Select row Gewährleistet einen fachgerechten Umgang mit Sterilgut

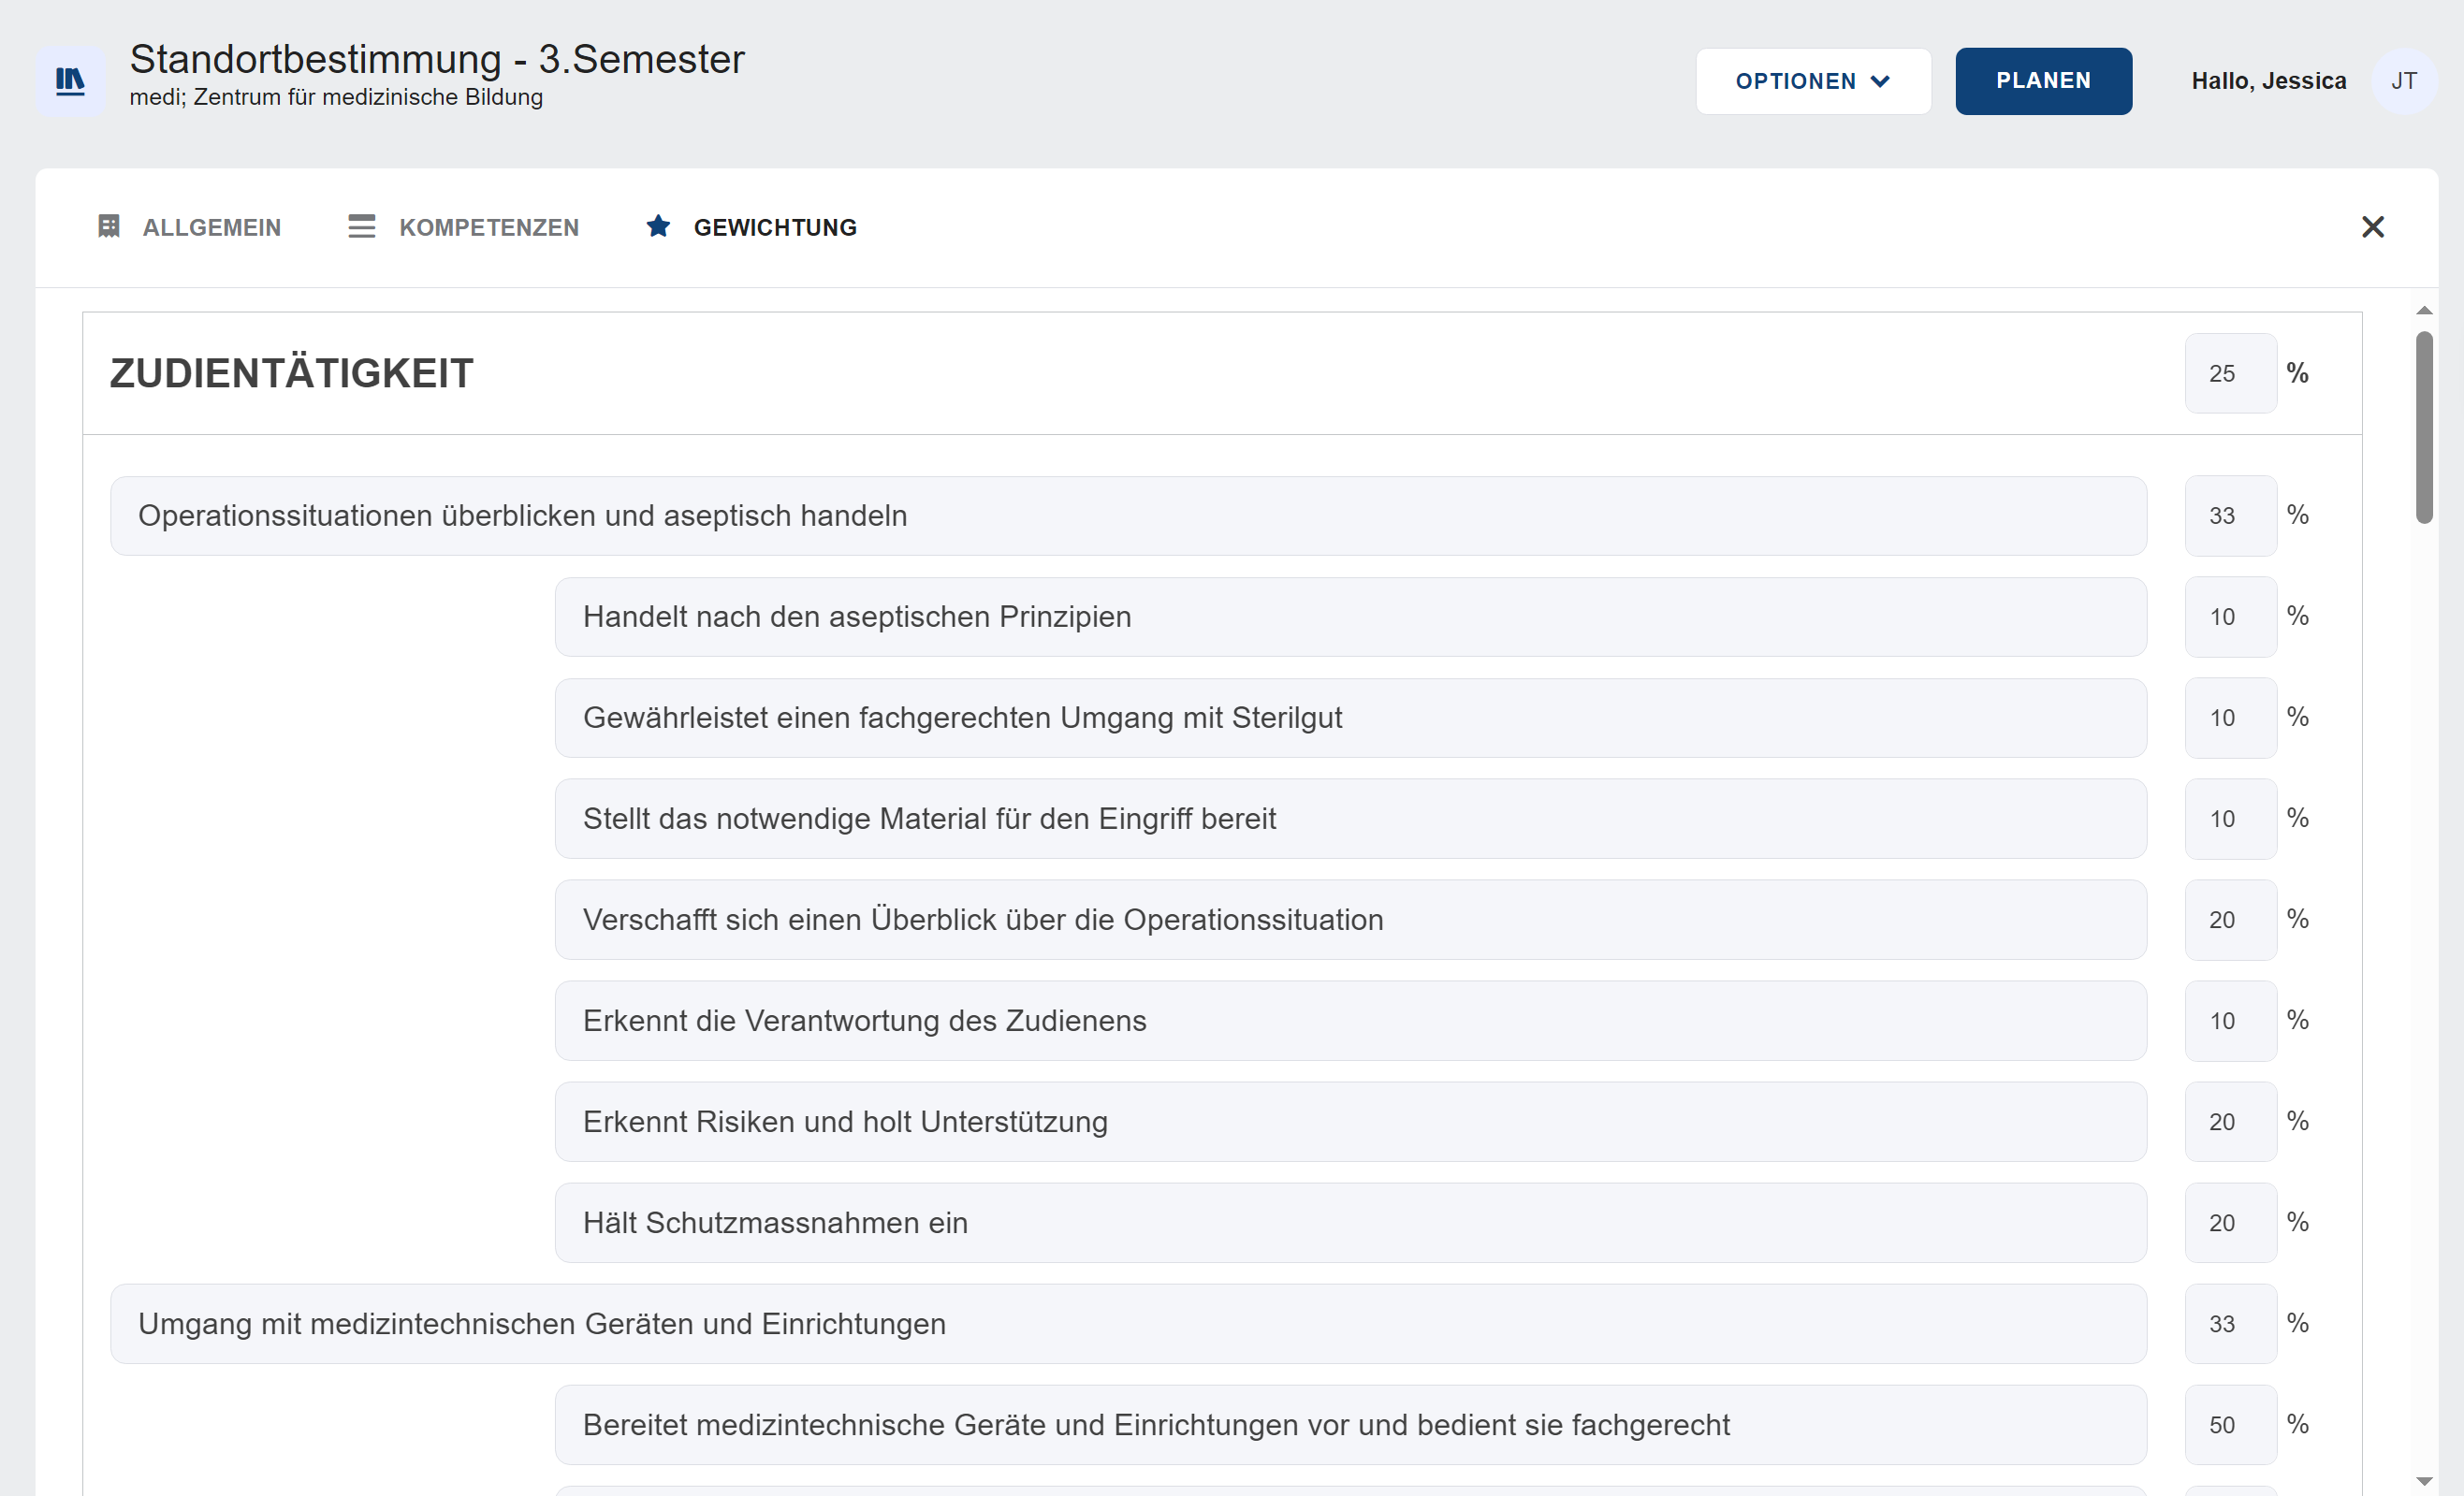tap(1351, 718)
